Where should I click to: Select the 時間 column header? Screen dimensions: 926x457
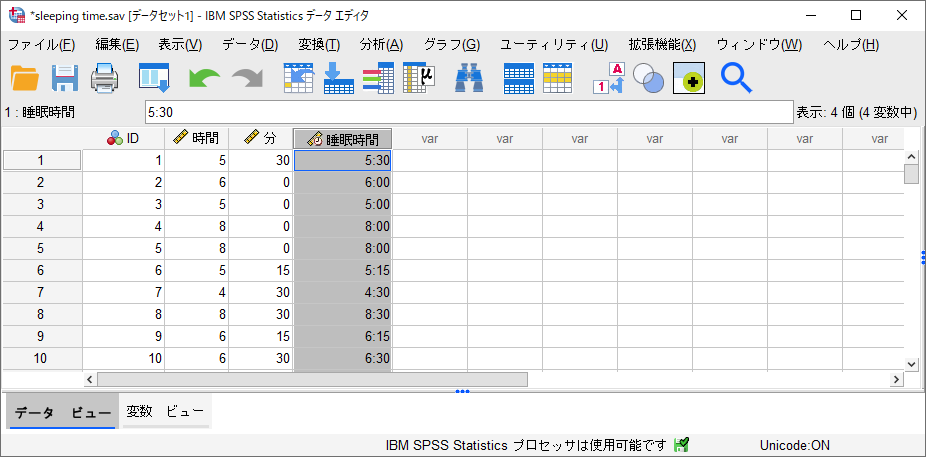[x=196, y=139]
